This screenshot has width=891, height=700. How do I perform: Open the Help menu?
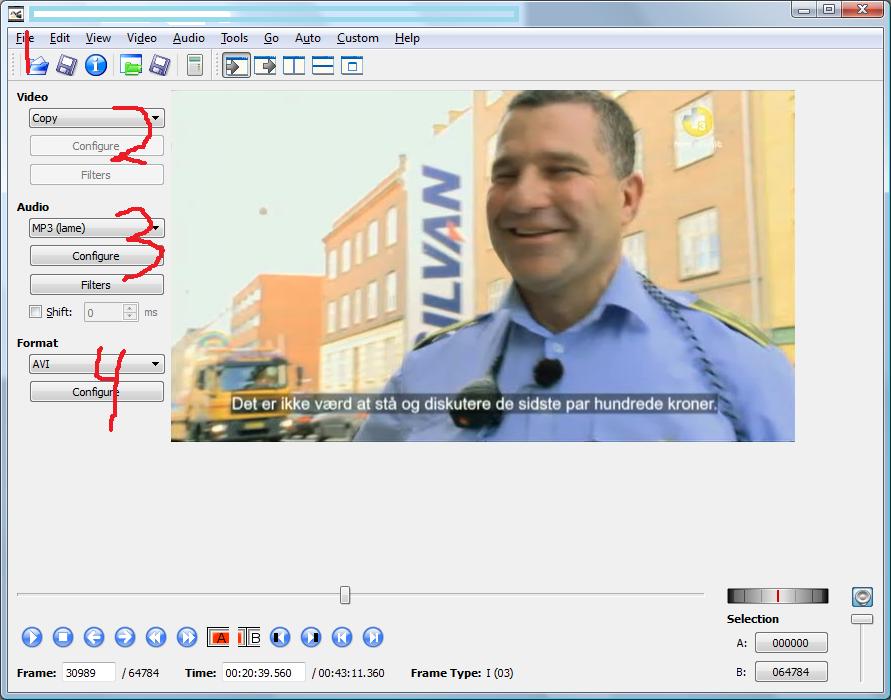[407, 38]
